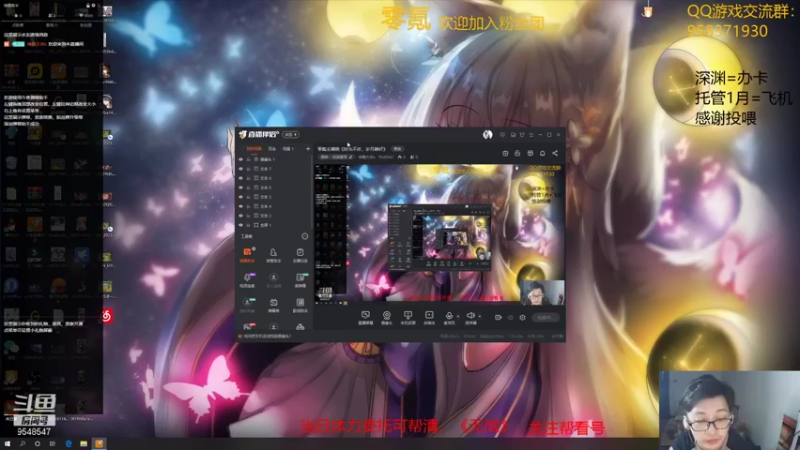Screen dimensions: 800x450
Task: Add a screen-capture source from the bottom toolbar
Action: pyautogui.click(x=365, y=317)
